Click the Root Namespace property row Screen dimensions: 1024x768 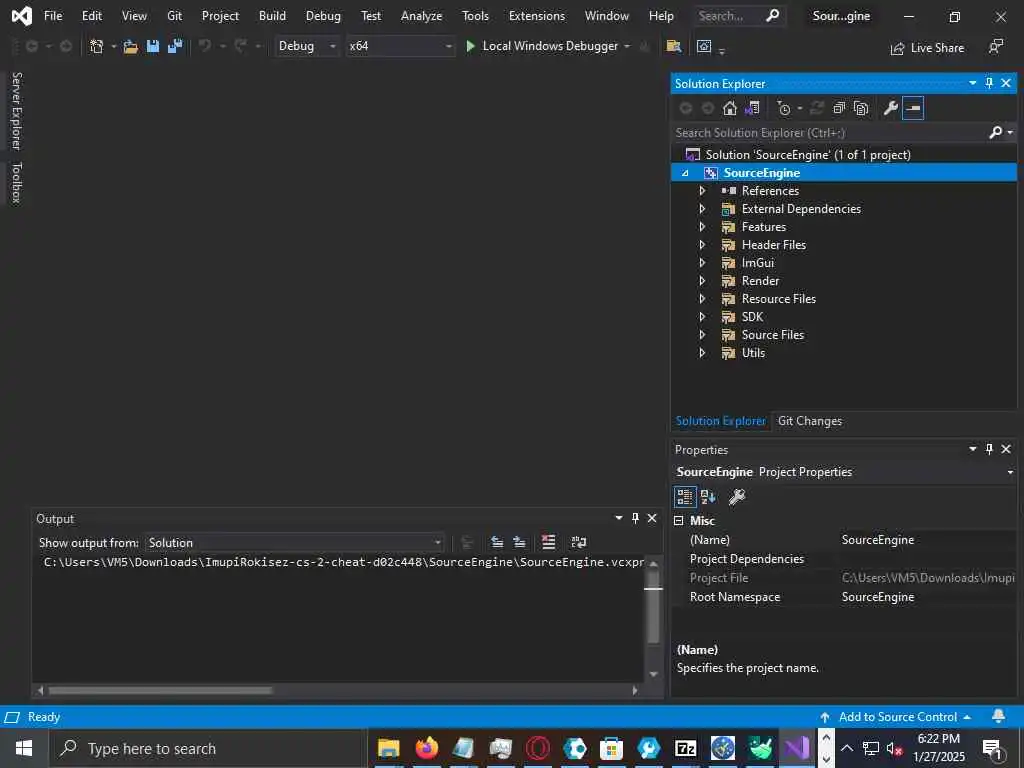pos(844,597)
